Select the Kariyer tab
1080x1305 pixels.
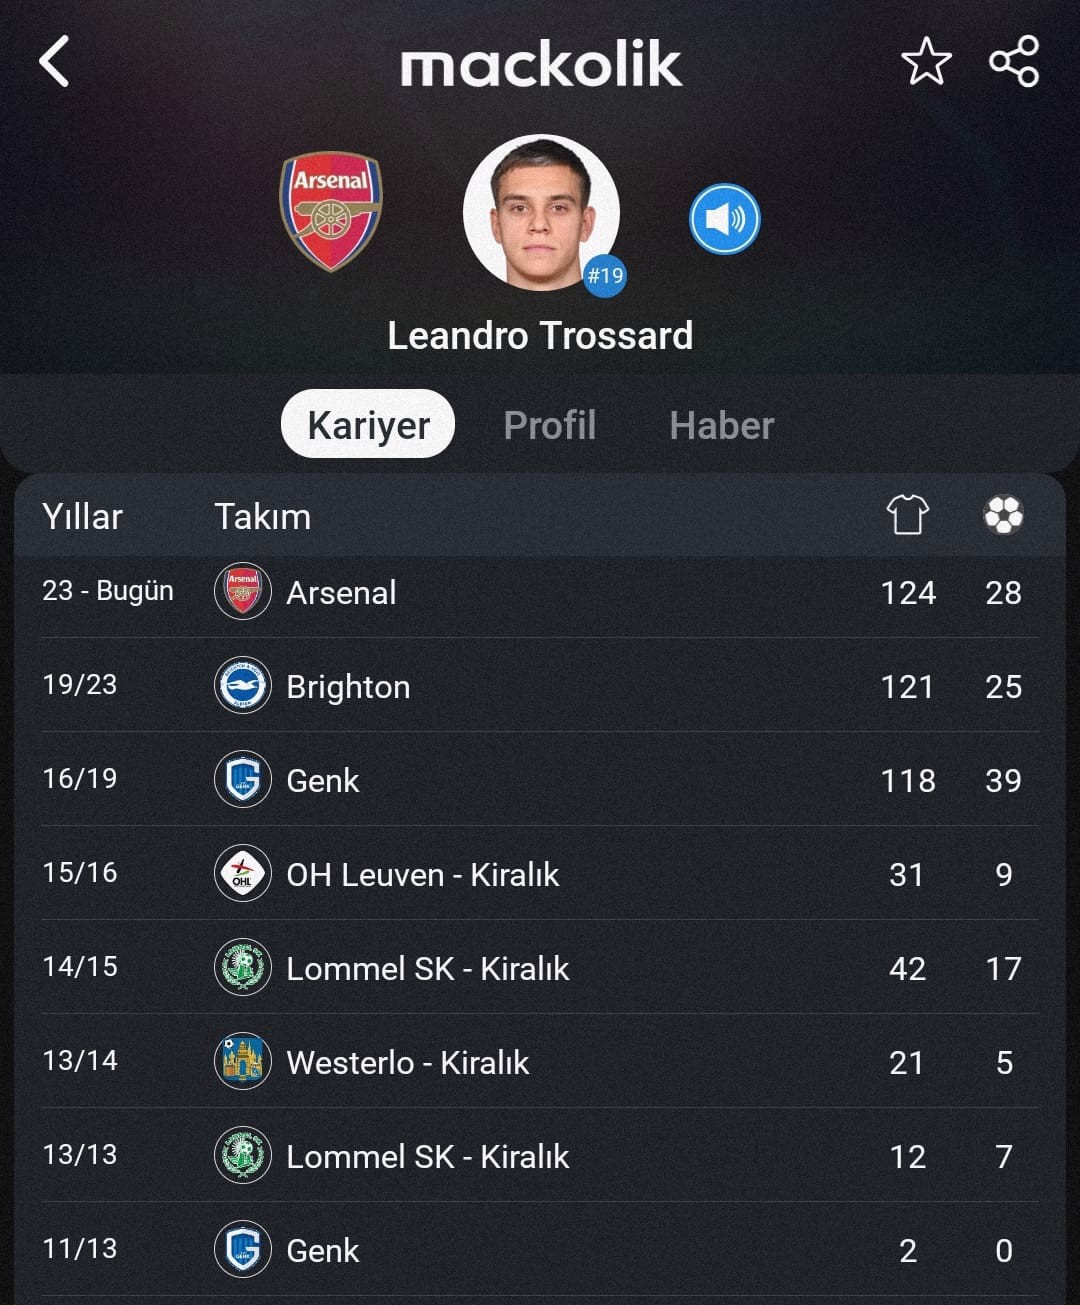(368, 424)
